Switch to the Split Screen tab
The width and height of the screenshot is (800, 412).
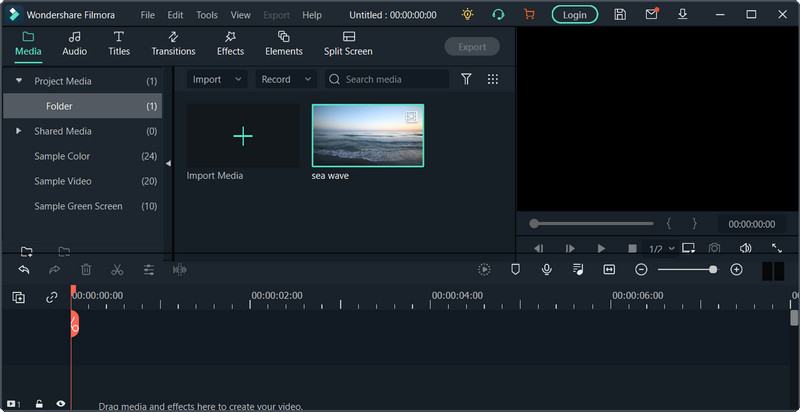pyautogui.click(x=348, y=44)
